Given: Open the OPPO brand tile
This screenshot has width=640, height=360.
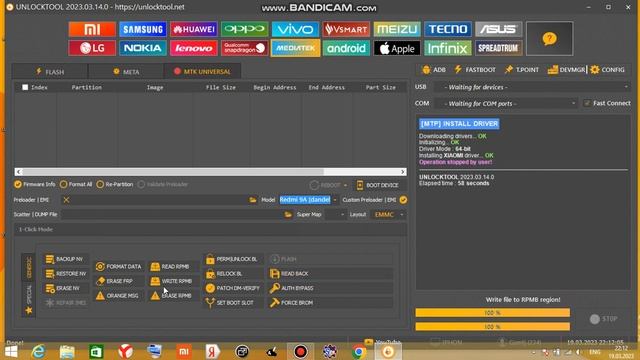Looking at the screenshot, I should (244, 29).
